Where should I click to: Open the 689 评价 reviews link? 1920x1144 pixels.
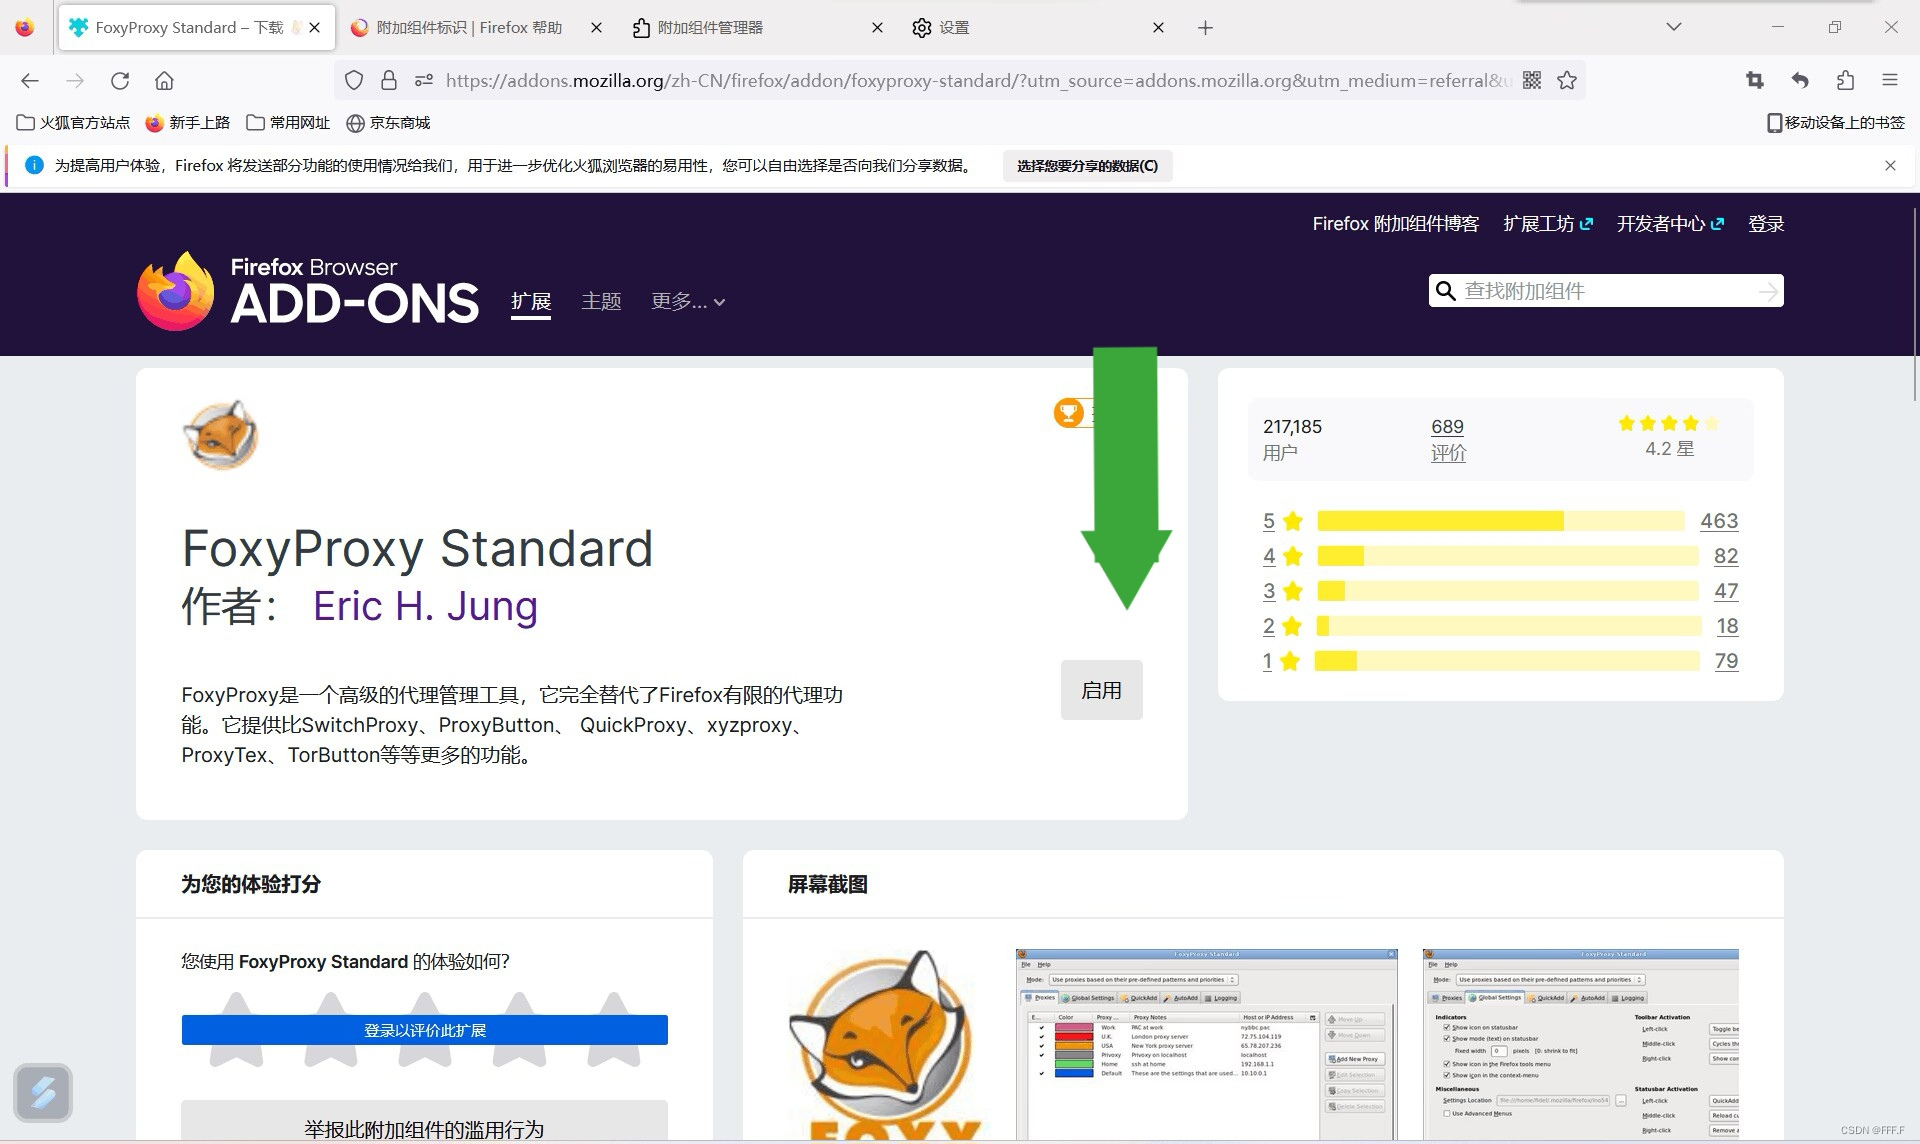click(x=1447, y=439)
